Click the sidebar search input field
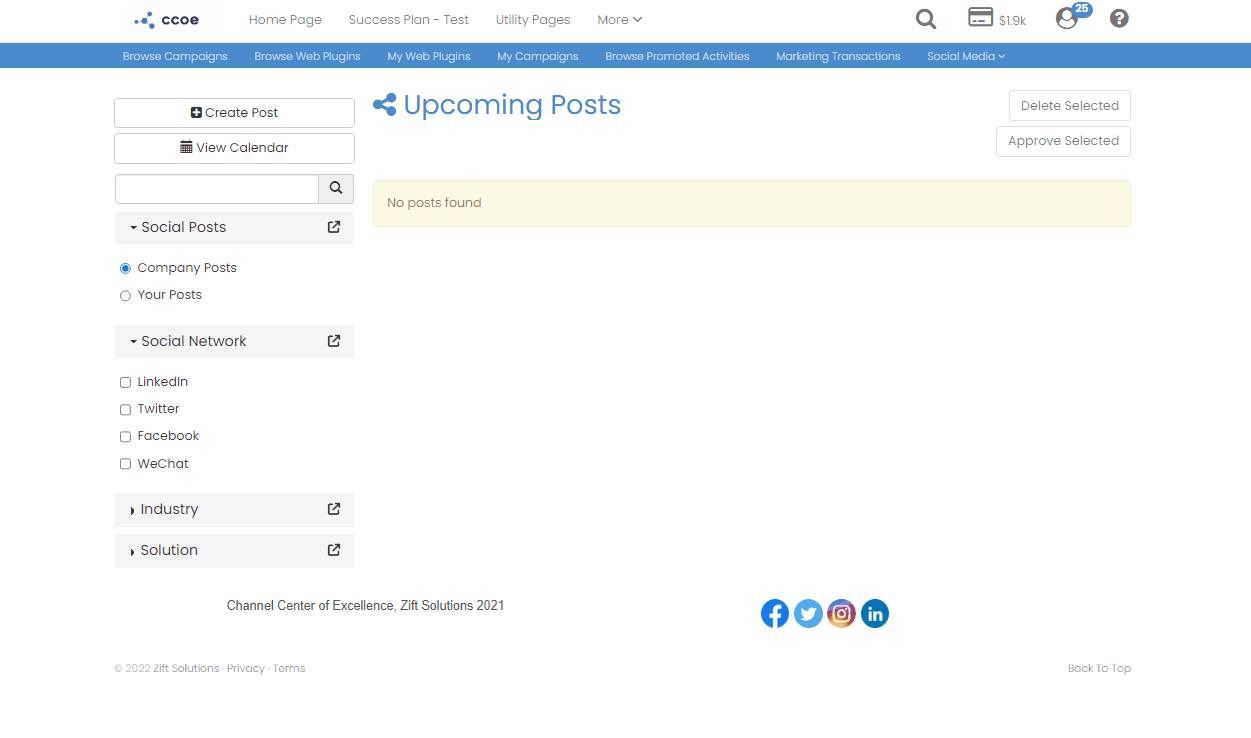This screenshot has width=1251, height=738. [216, 188]
